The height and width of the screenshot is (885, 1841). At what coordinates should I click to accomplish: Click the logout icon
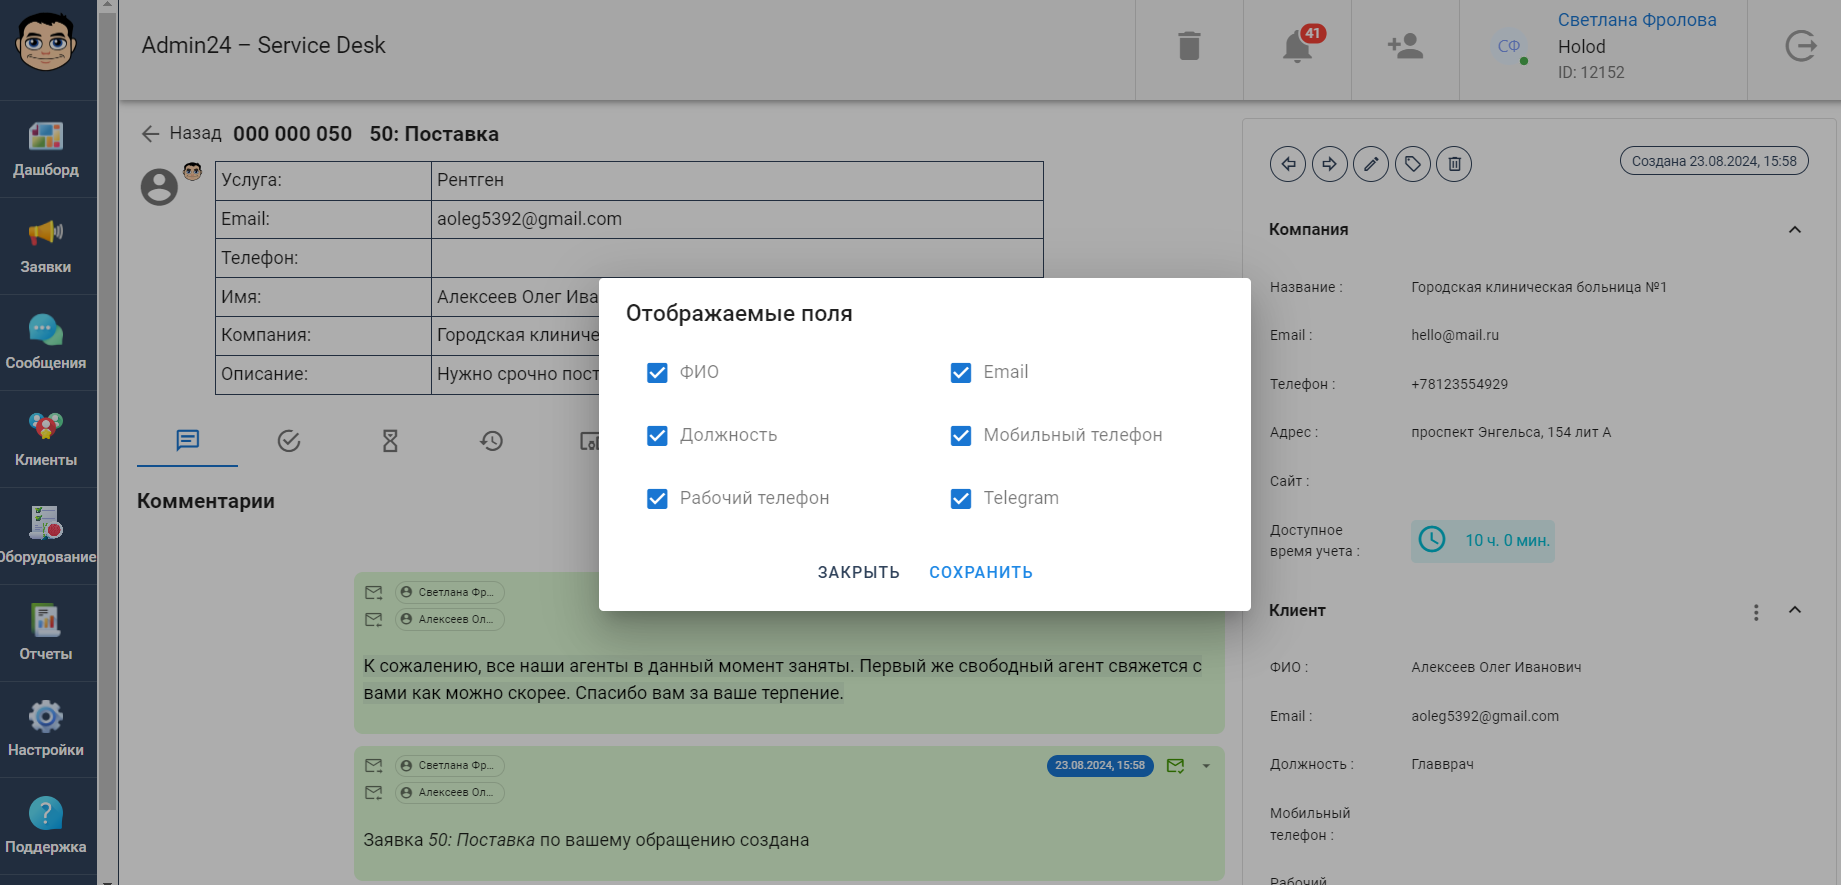pyautogui.click(x=1800, y=46)
